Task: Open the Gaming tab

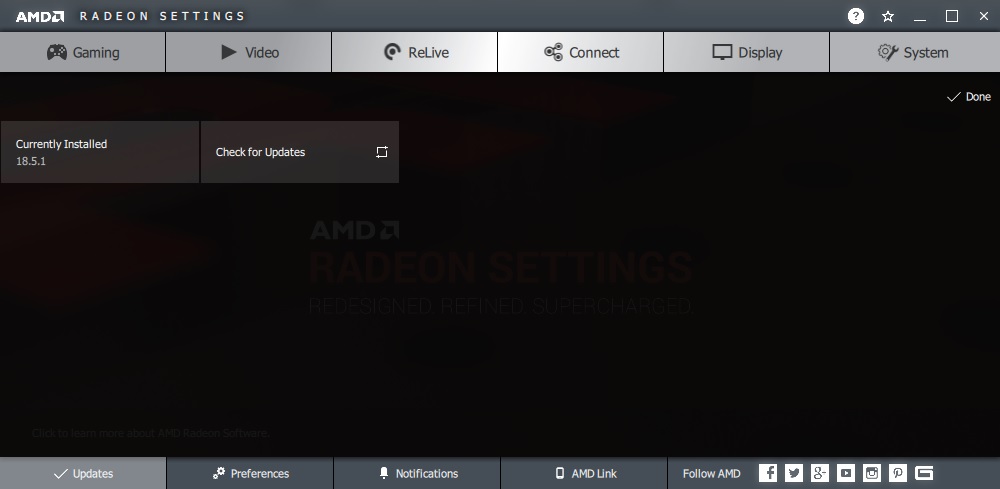Action: (83, 52)
